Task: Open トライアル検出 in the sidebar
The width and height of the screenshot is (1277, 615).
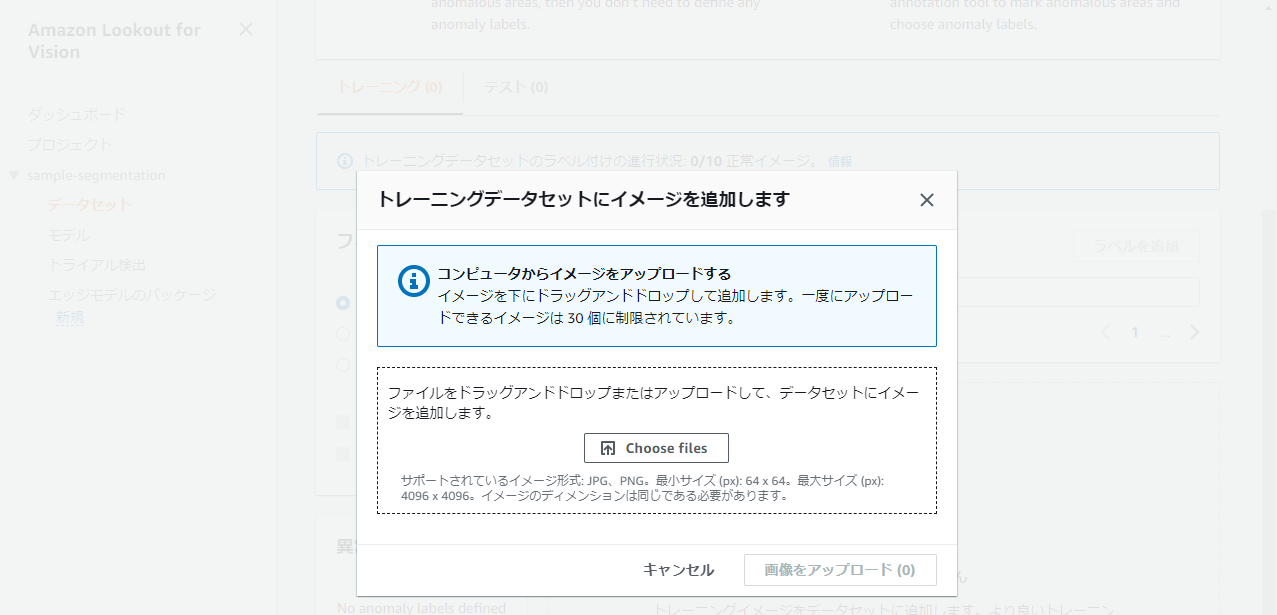Action: pos(97,265)
